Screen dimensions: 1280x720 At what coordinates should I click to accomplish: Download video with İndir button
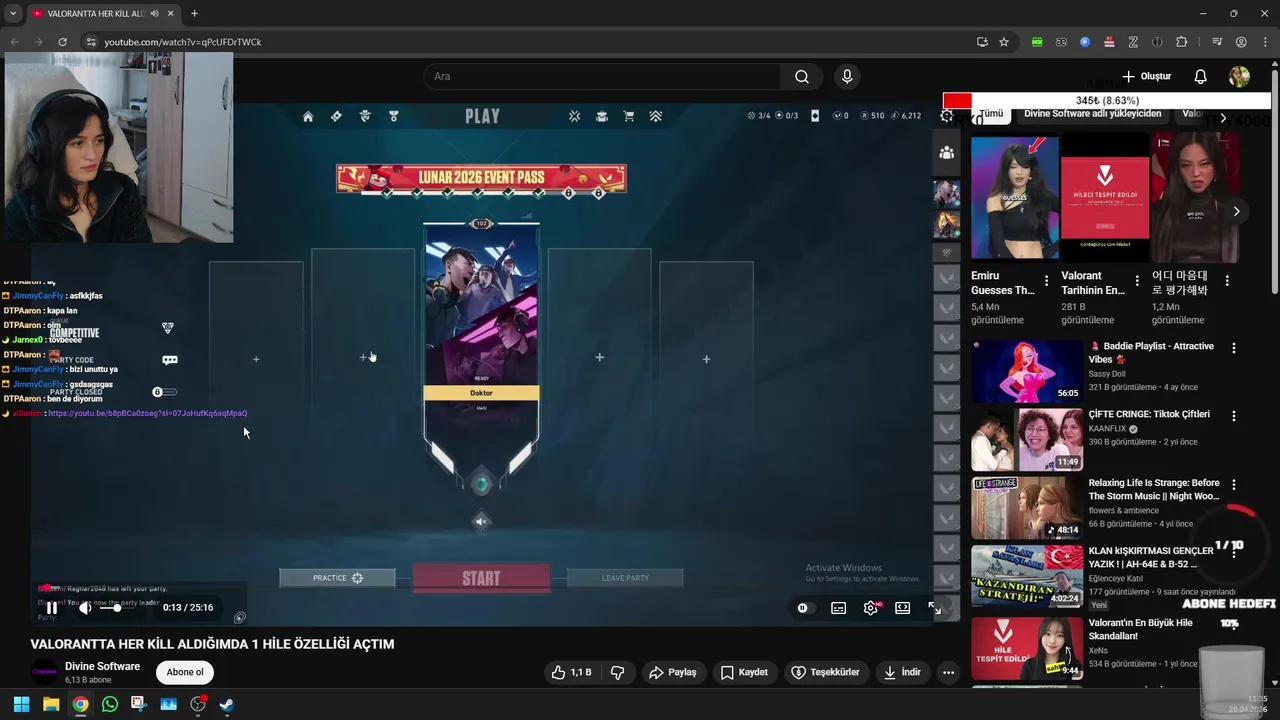point(902,673)
